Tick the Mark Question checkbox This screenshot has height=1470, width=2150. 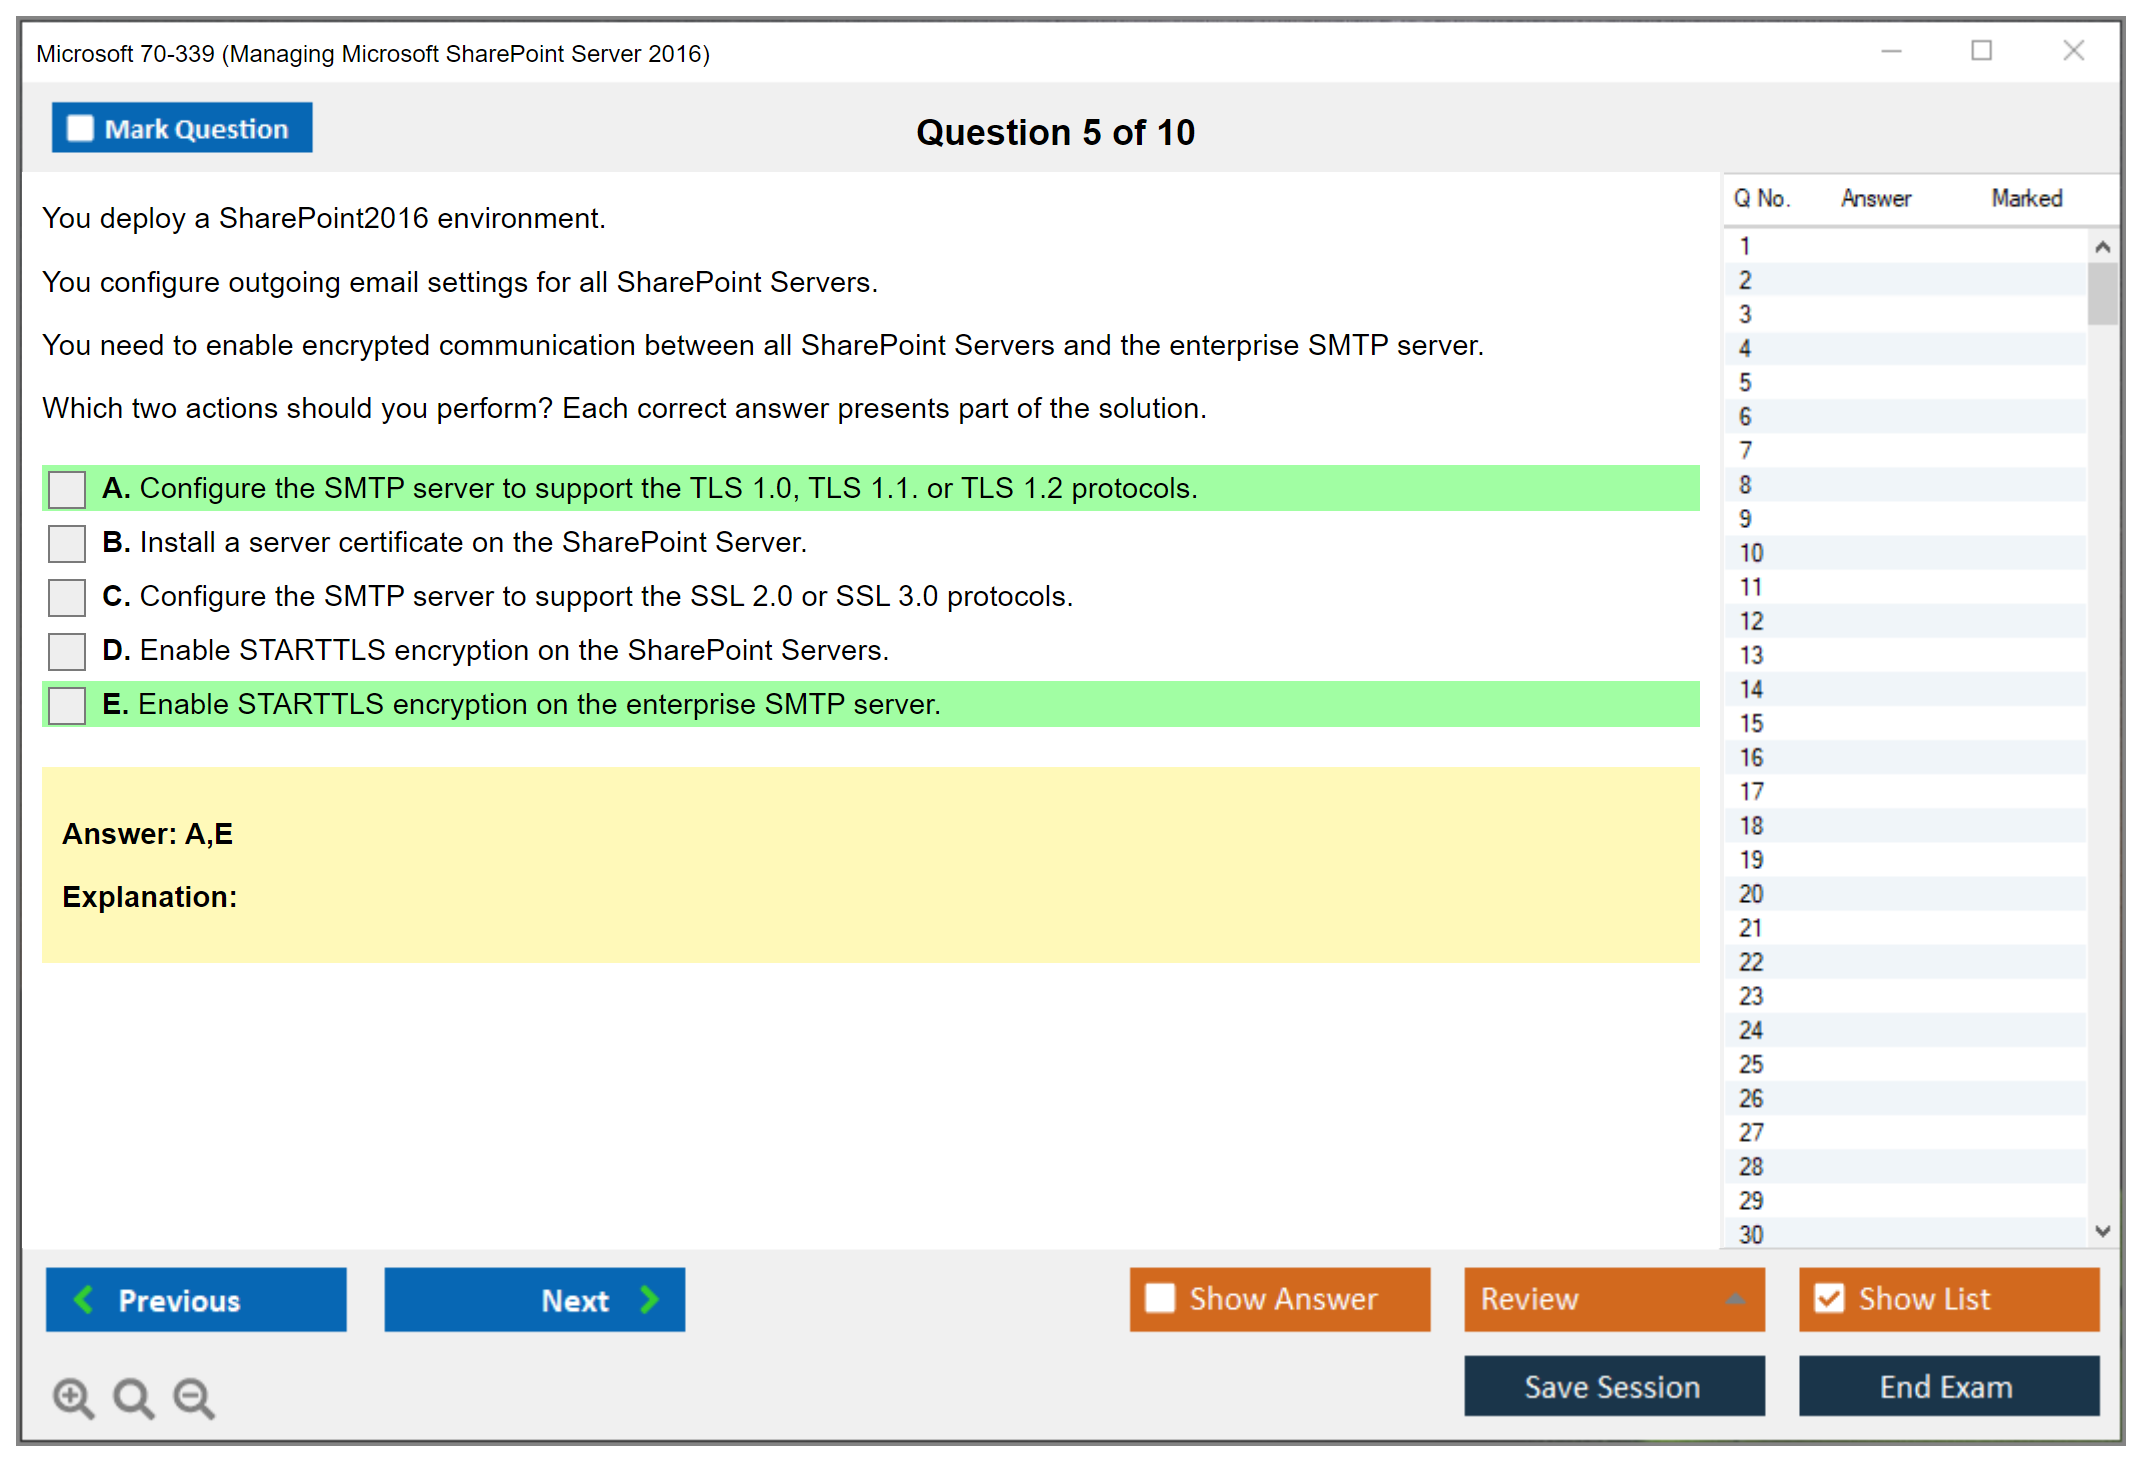click(x=80, y=128)
